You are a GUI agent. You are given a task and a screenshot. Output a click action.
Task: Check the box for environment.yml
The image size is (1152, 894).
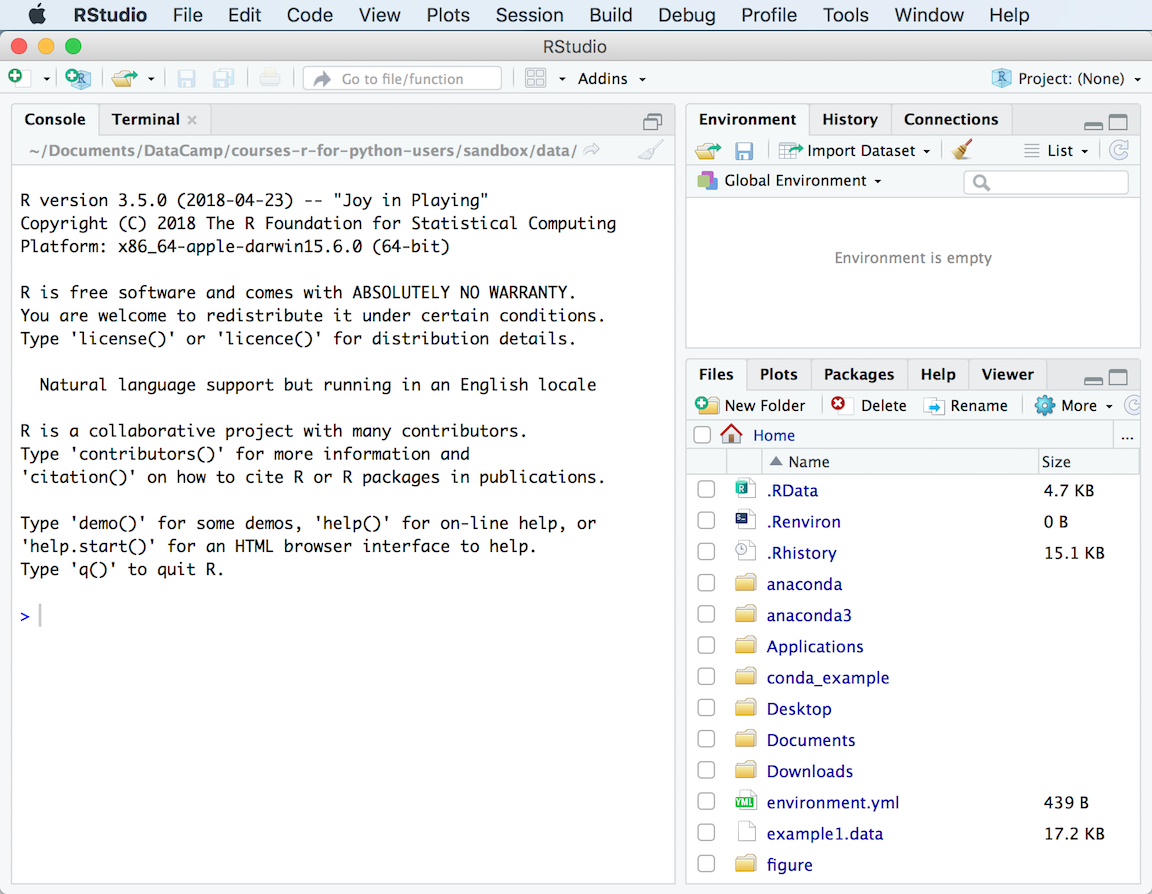click(x=706, y=801)
